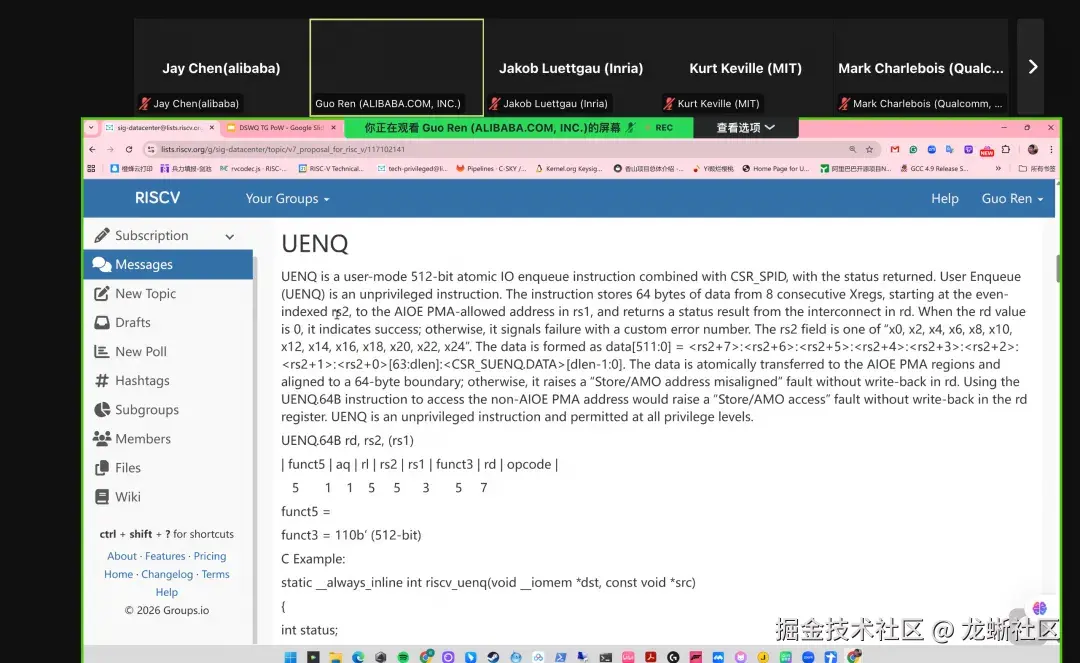
Task: Click the zoom magnifier icon in address bar
Action: (x=853, y=149)
